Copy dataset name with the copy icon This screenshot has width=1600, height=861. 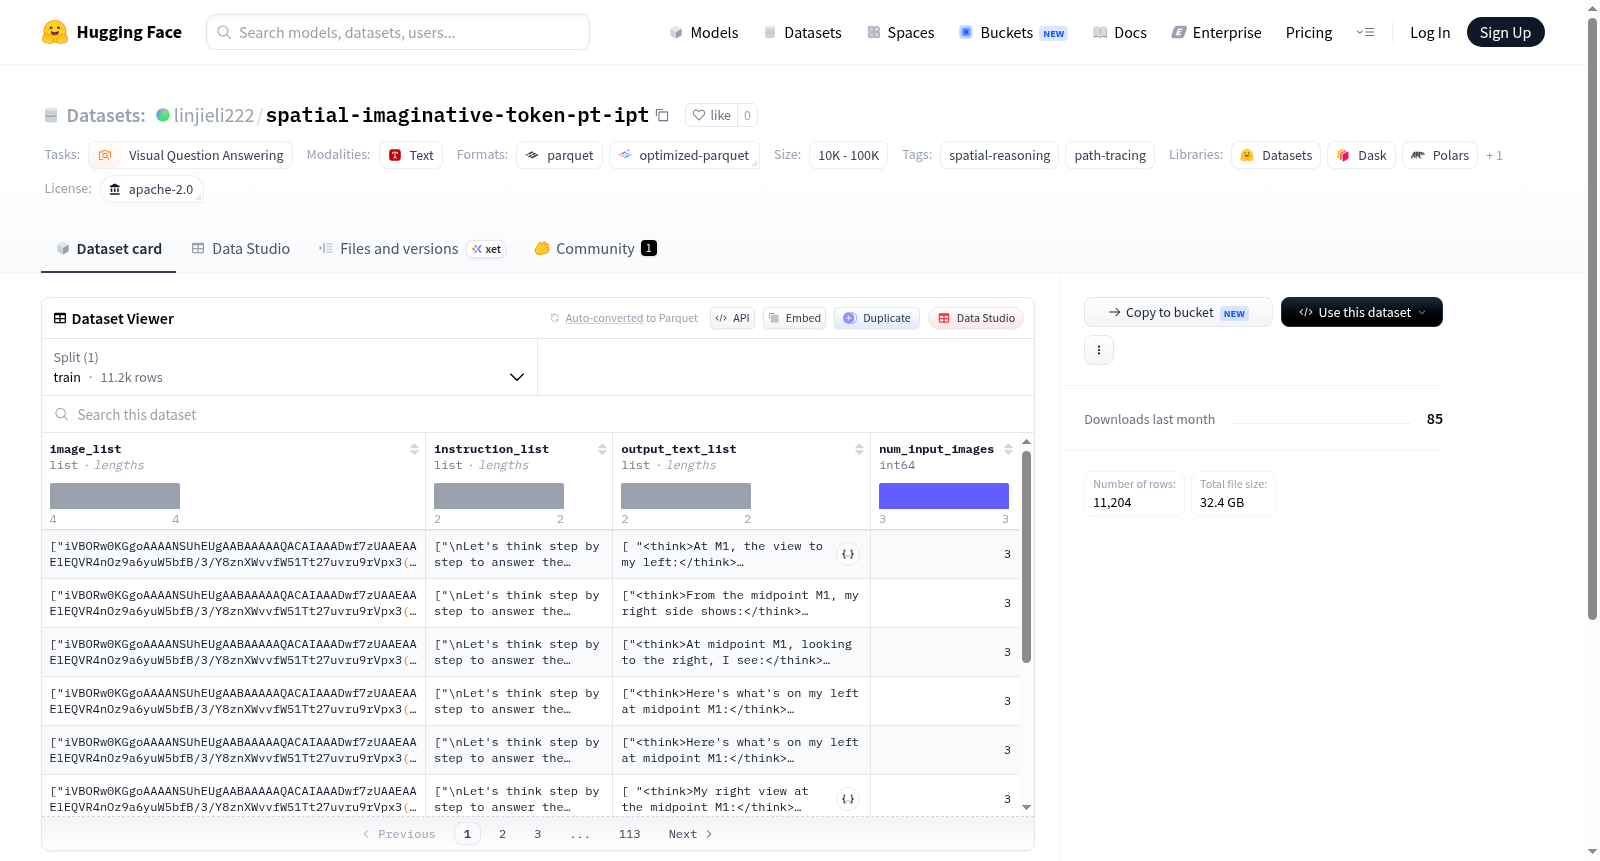662,115
